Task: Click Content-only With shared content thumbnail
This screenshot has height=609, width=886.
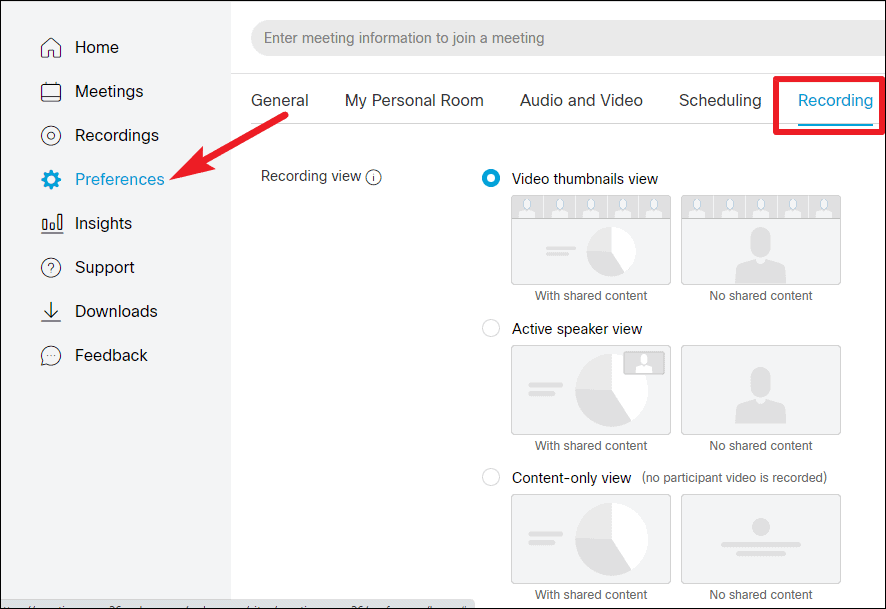Action: 591,539
